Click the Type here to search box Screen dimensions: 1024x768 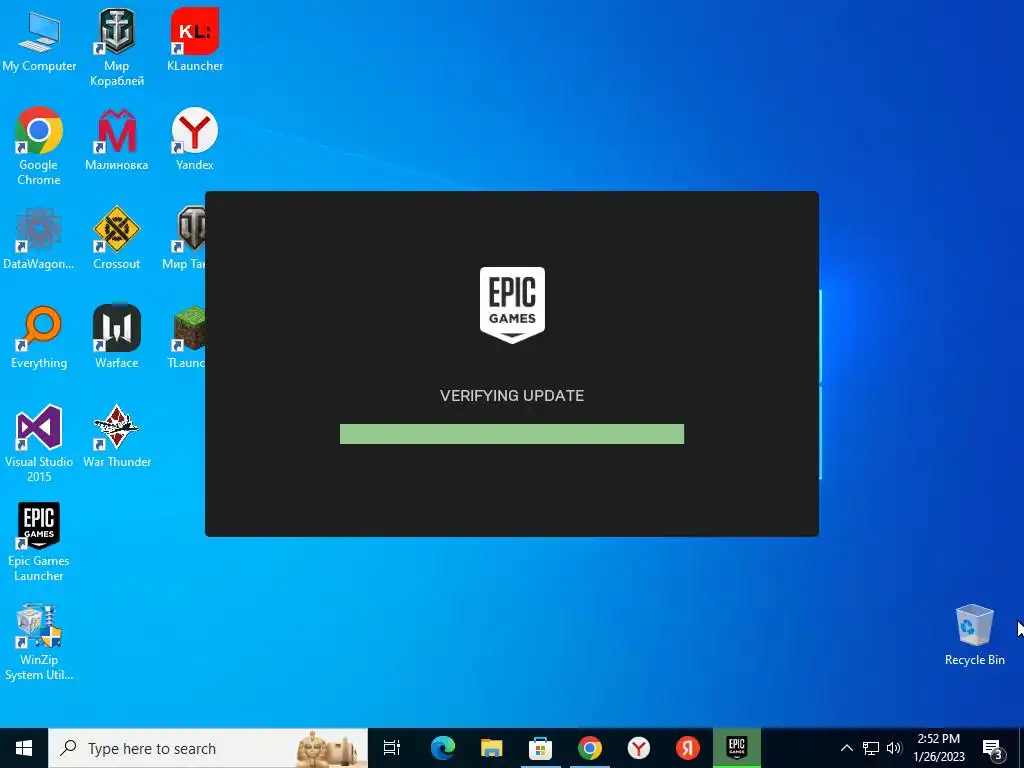[x=208, y=748]
